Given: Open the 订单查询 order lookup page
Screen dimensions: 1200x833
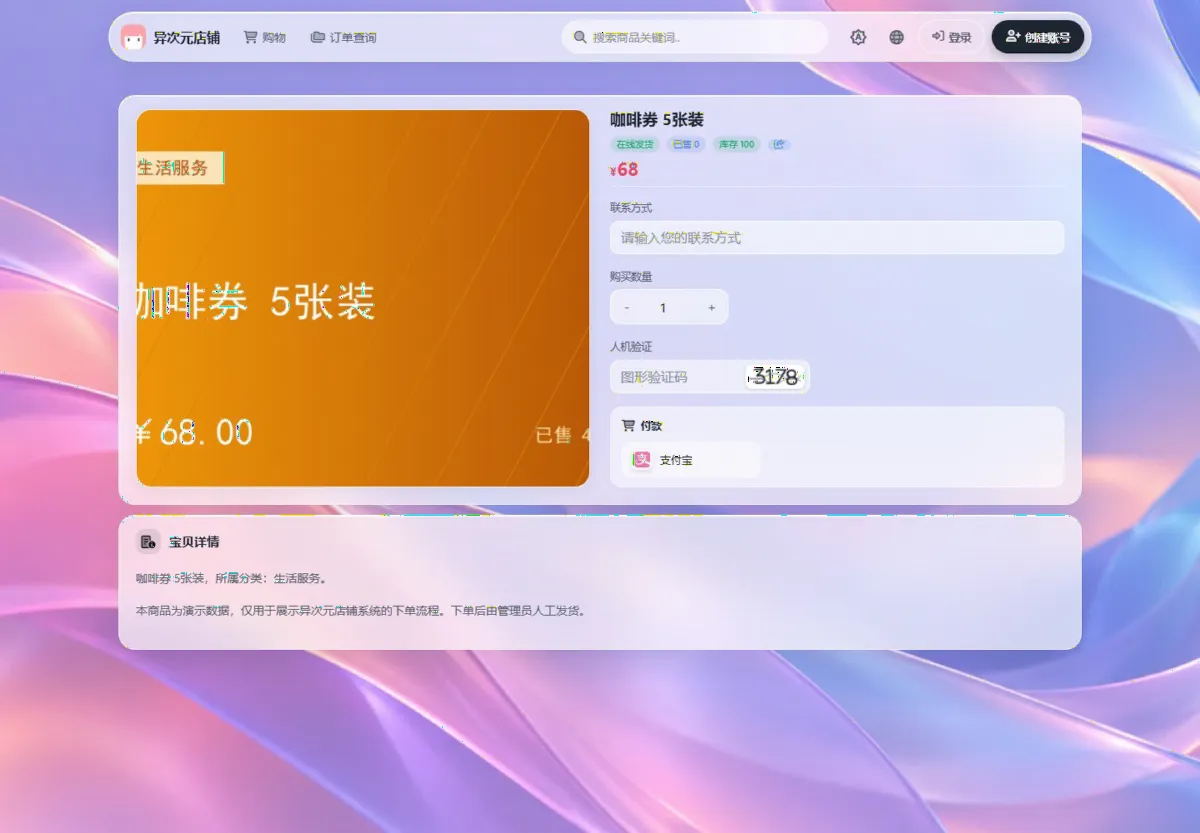Looking at the screenshot, I should 344,38.
